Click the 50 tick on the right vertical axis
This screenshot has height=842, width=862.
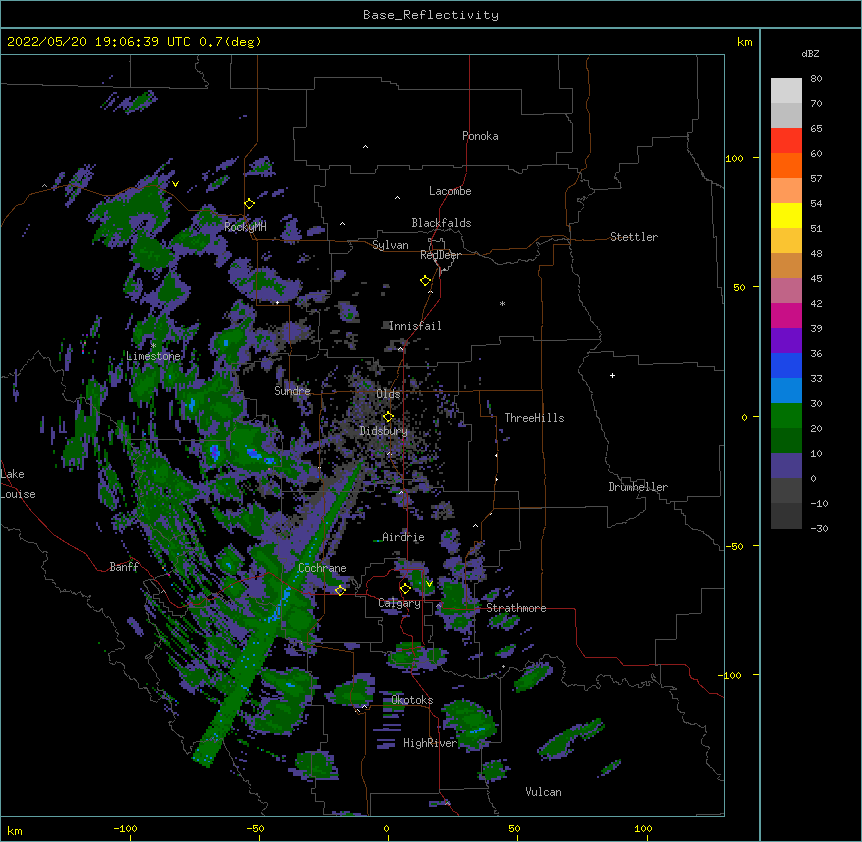(x=739, y=287)
